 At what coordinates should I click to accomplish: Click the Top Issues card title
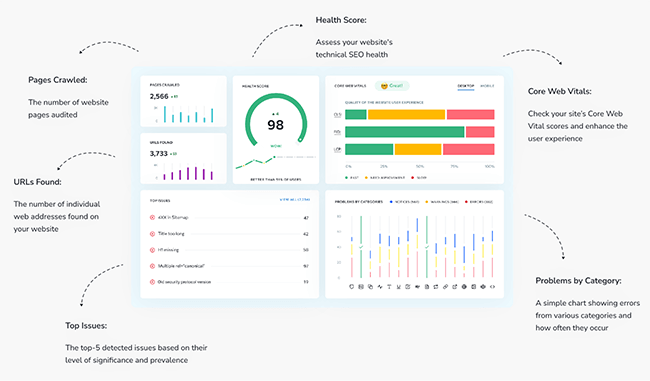click(x=160, y=200)
